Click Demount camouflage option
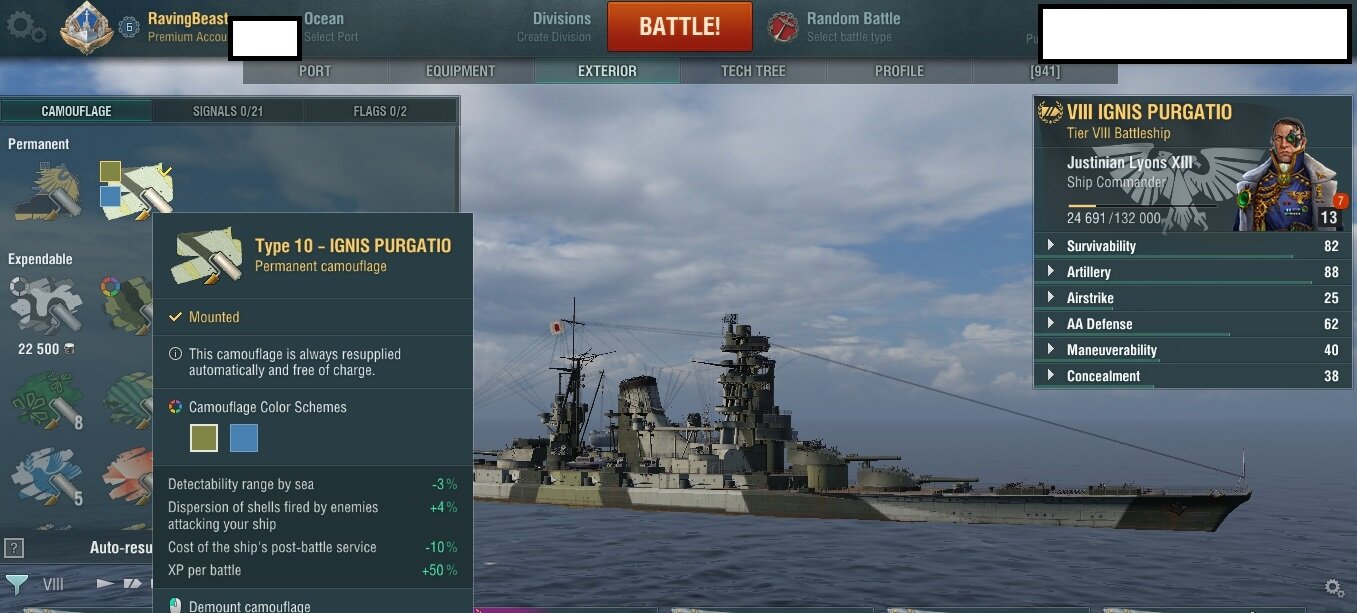Viewport: 1357px width, 613px height. click(250, 606)
